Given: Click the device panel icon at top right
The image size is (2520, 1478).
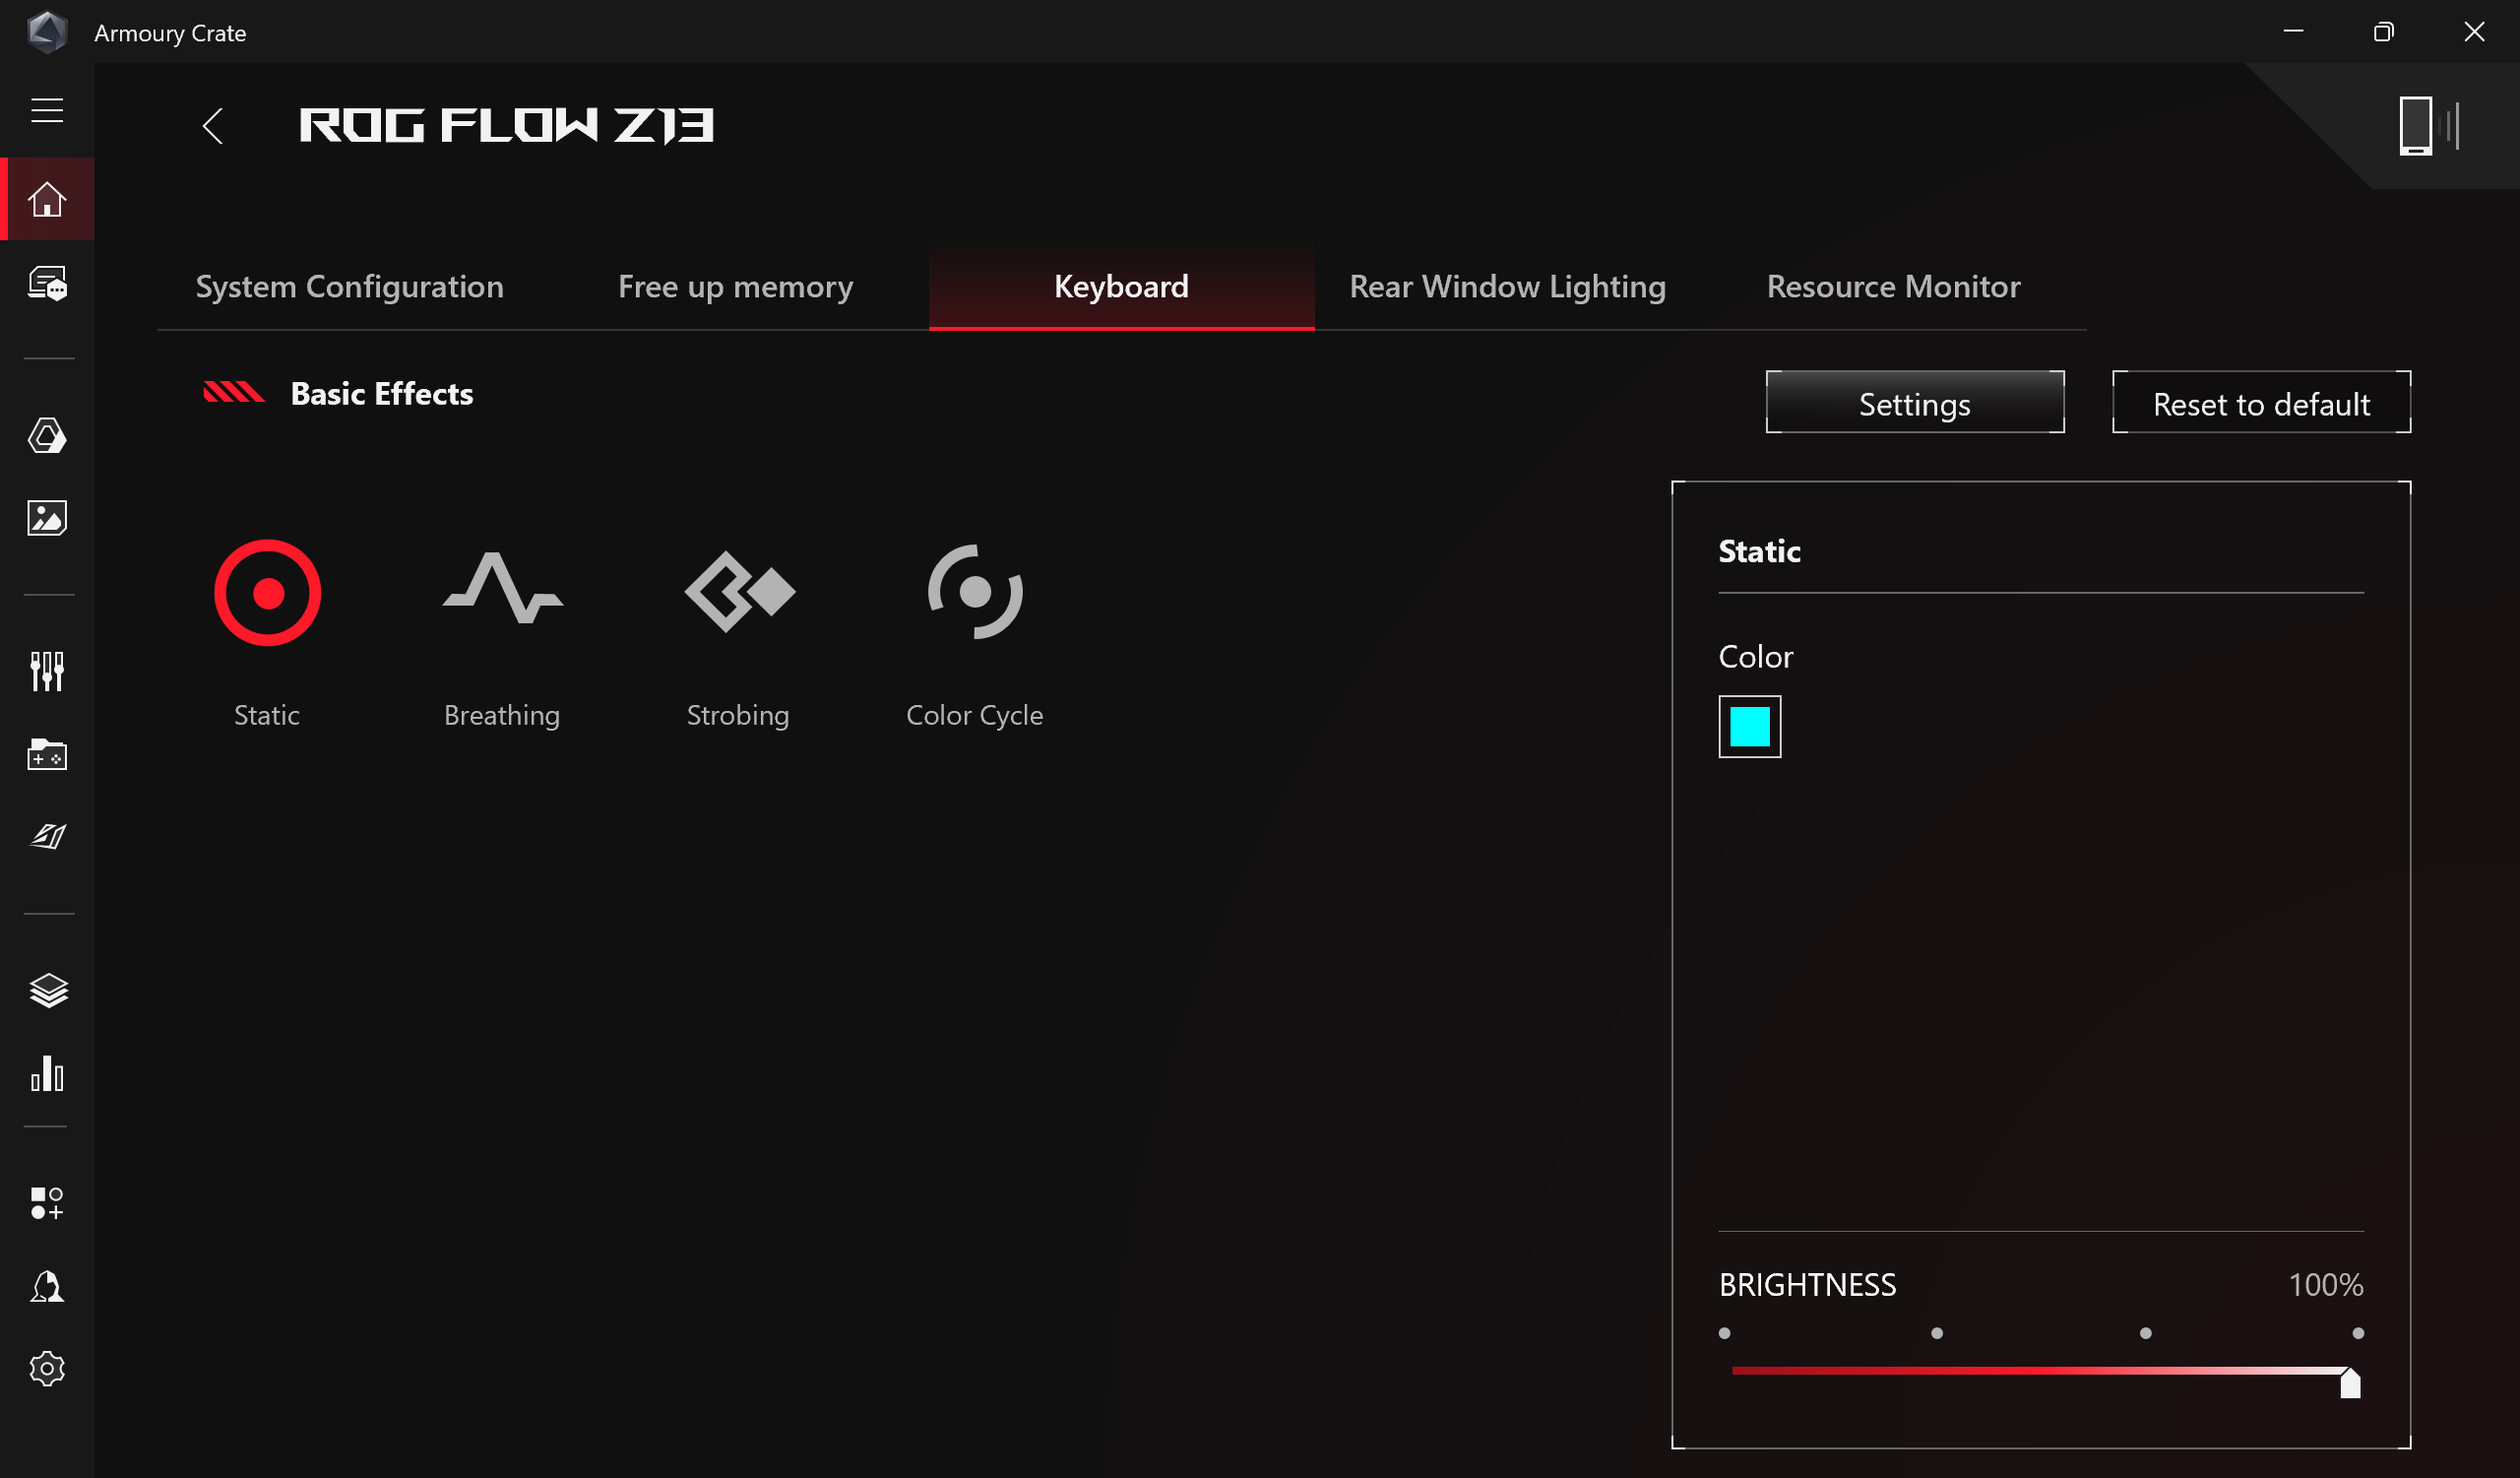Looking at the screenshot, I should click(x=2430, y=126).
